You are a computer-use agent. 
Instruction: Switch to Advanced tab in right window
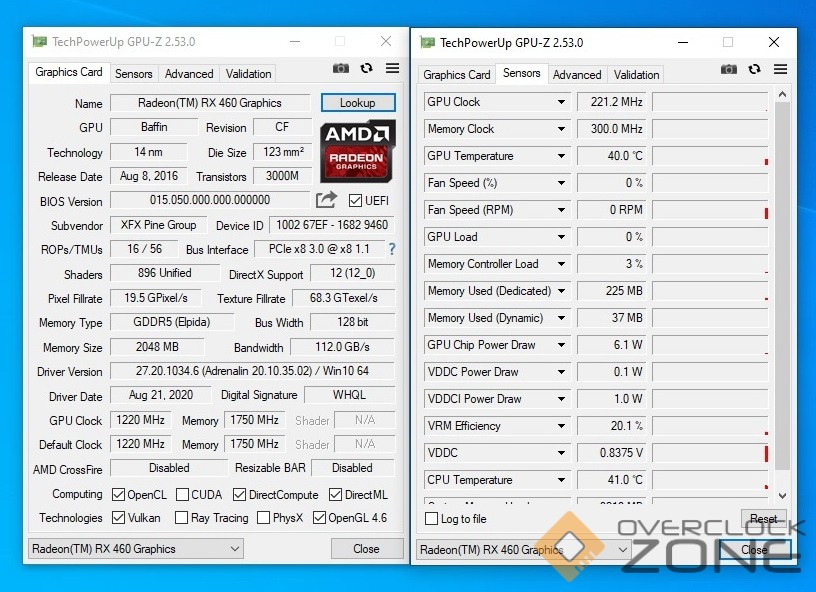[x=577, y=75]
